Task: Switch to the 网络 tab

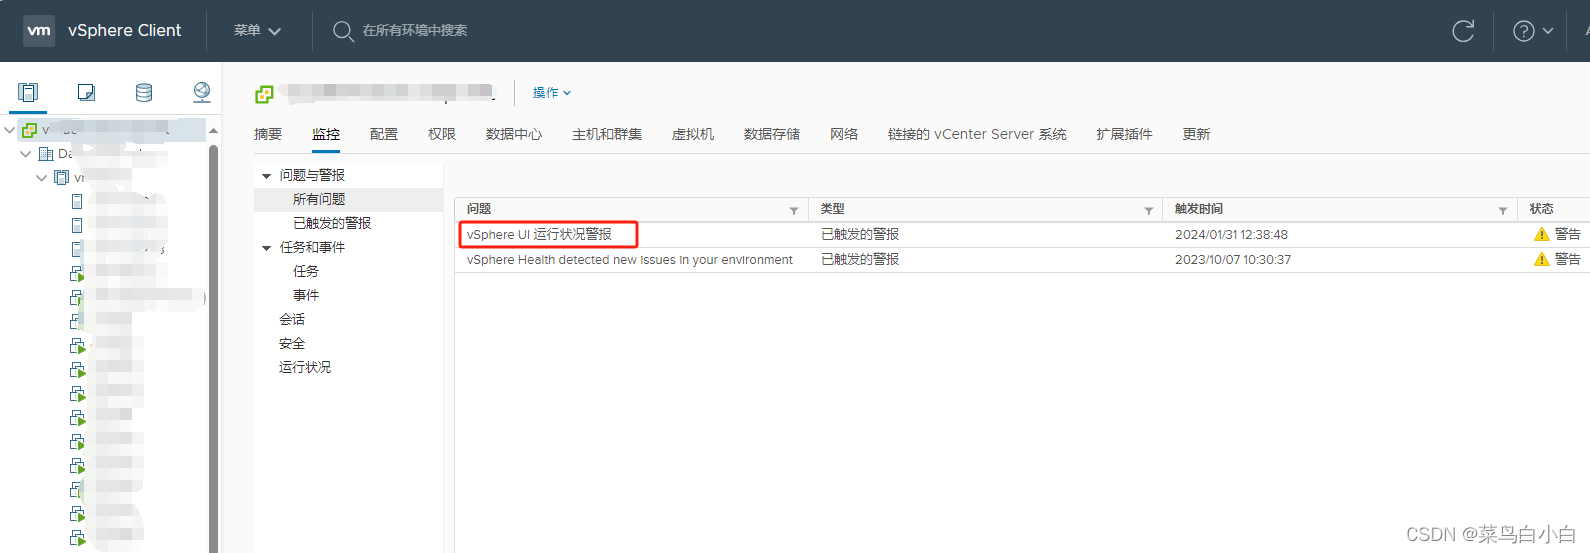Action: point(844,134)
